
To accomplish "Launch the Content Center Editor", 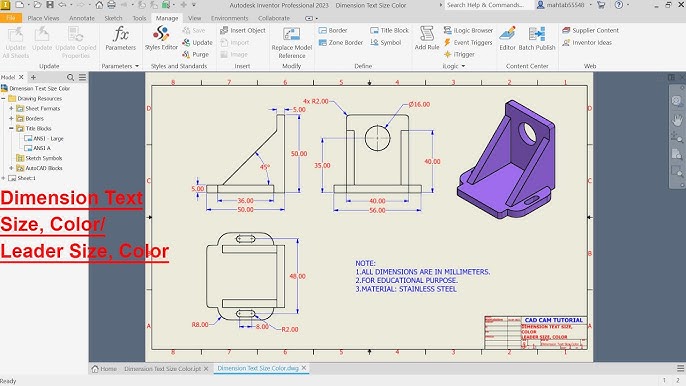I will pyautogui.click(x=508, y=38).
